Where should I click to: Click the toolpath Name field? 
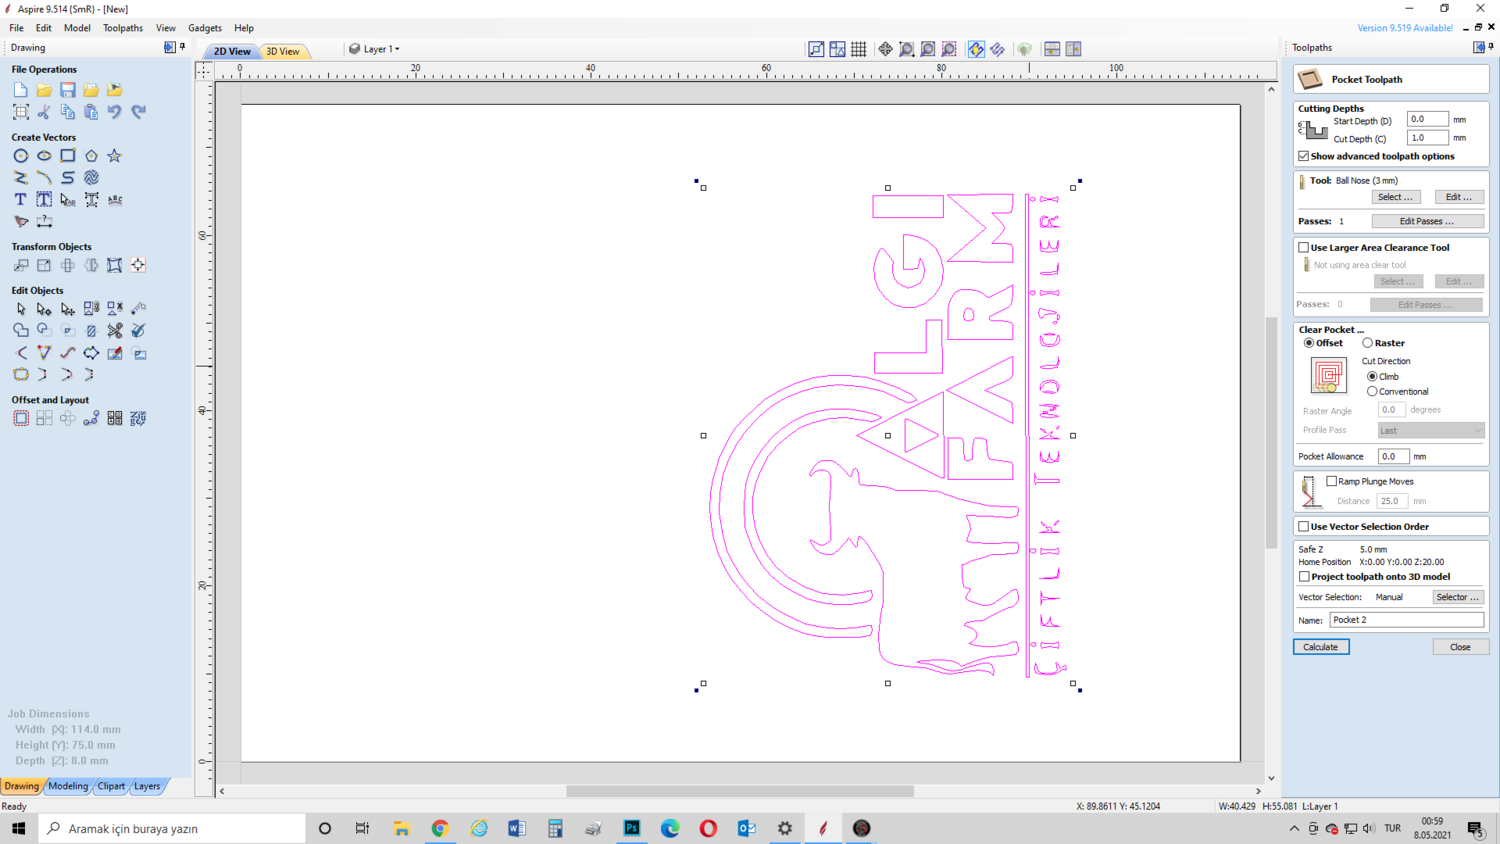click(1406, 620)
